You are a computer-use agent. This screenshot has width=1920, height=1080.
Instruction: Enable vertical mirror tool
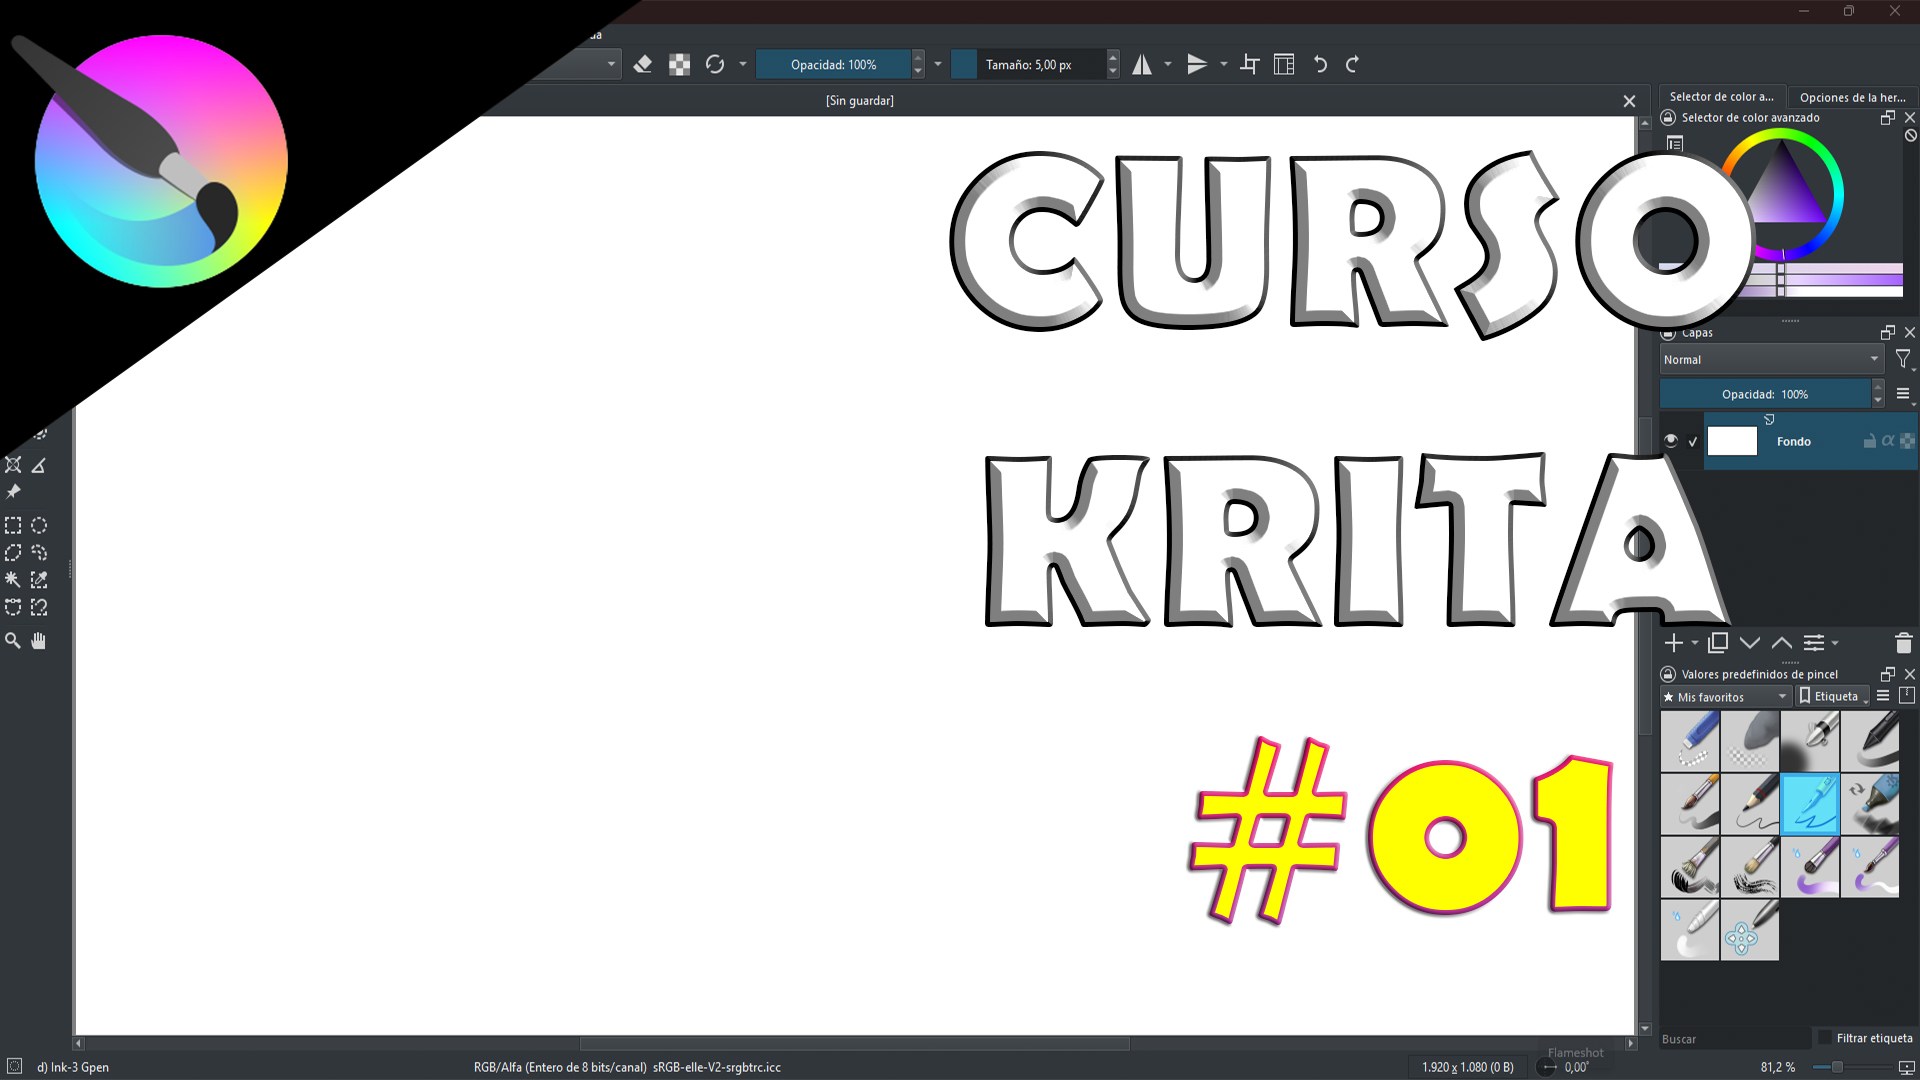coord(1197,65)
